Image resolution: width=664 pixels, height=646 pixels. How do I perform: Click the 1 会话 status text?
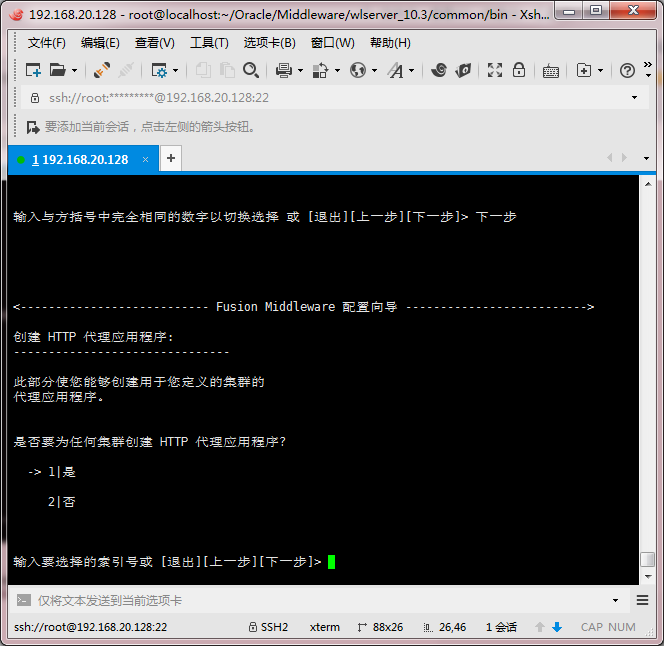pyautogui.click(x=501, y=627)
